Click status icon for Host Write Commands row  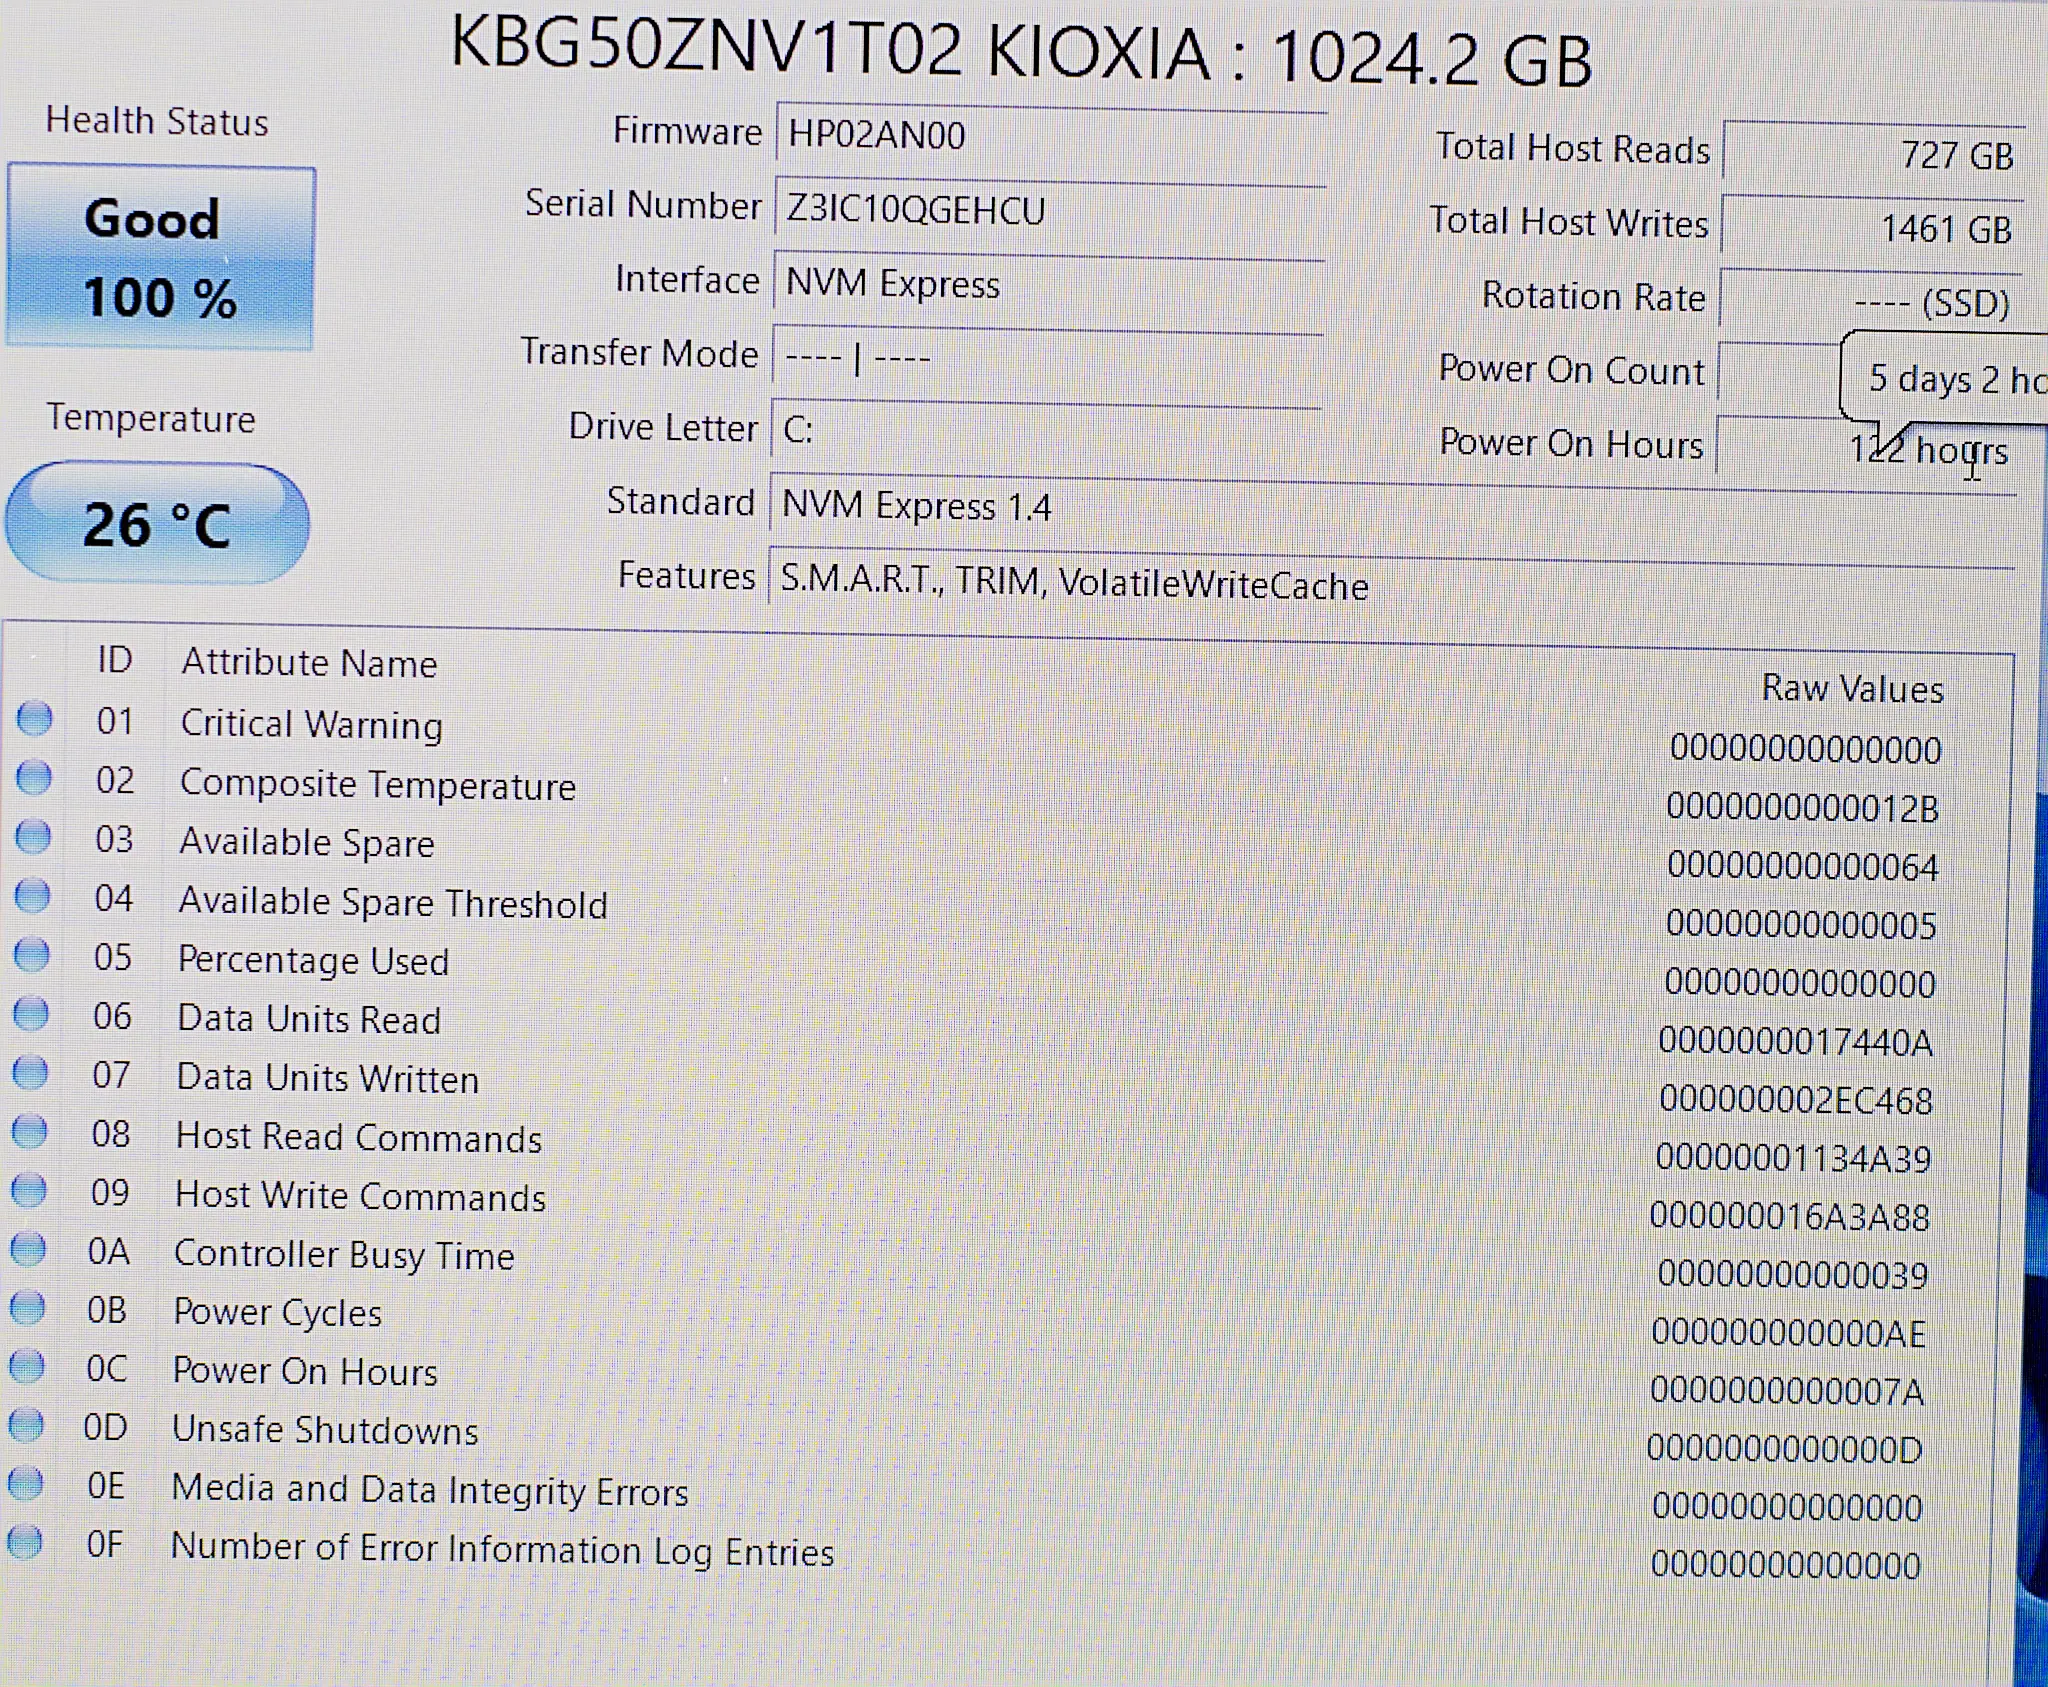tap(29, 1190)
